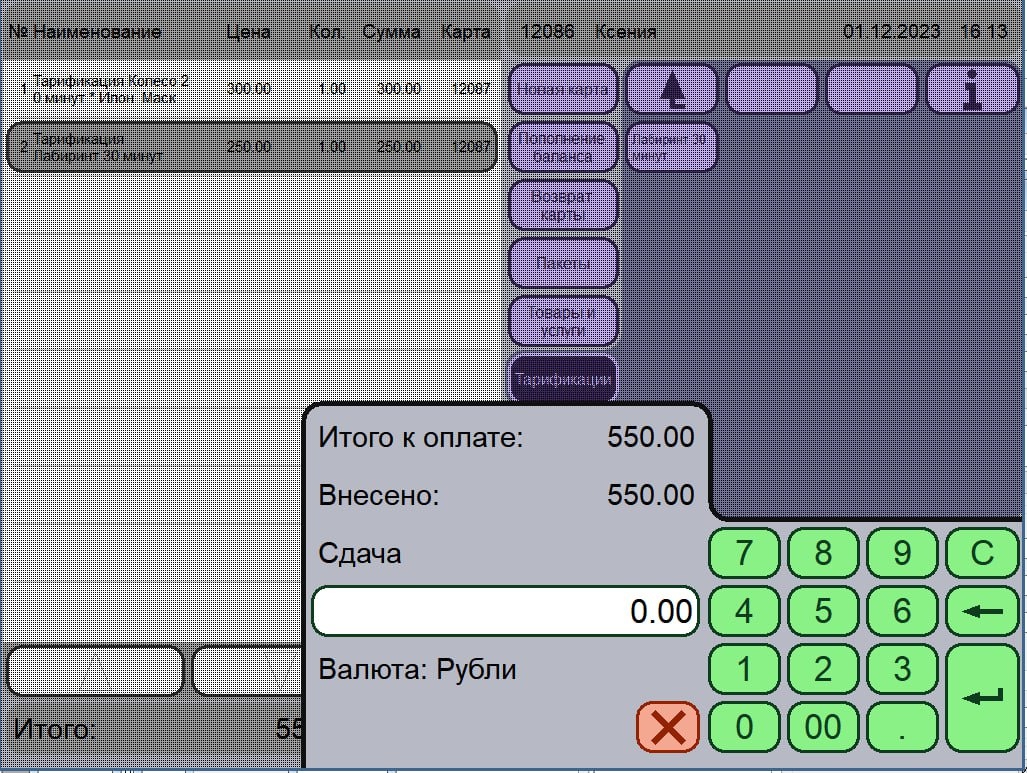
Task: Click price 300.00 in row 1
Action: (249, 89)
